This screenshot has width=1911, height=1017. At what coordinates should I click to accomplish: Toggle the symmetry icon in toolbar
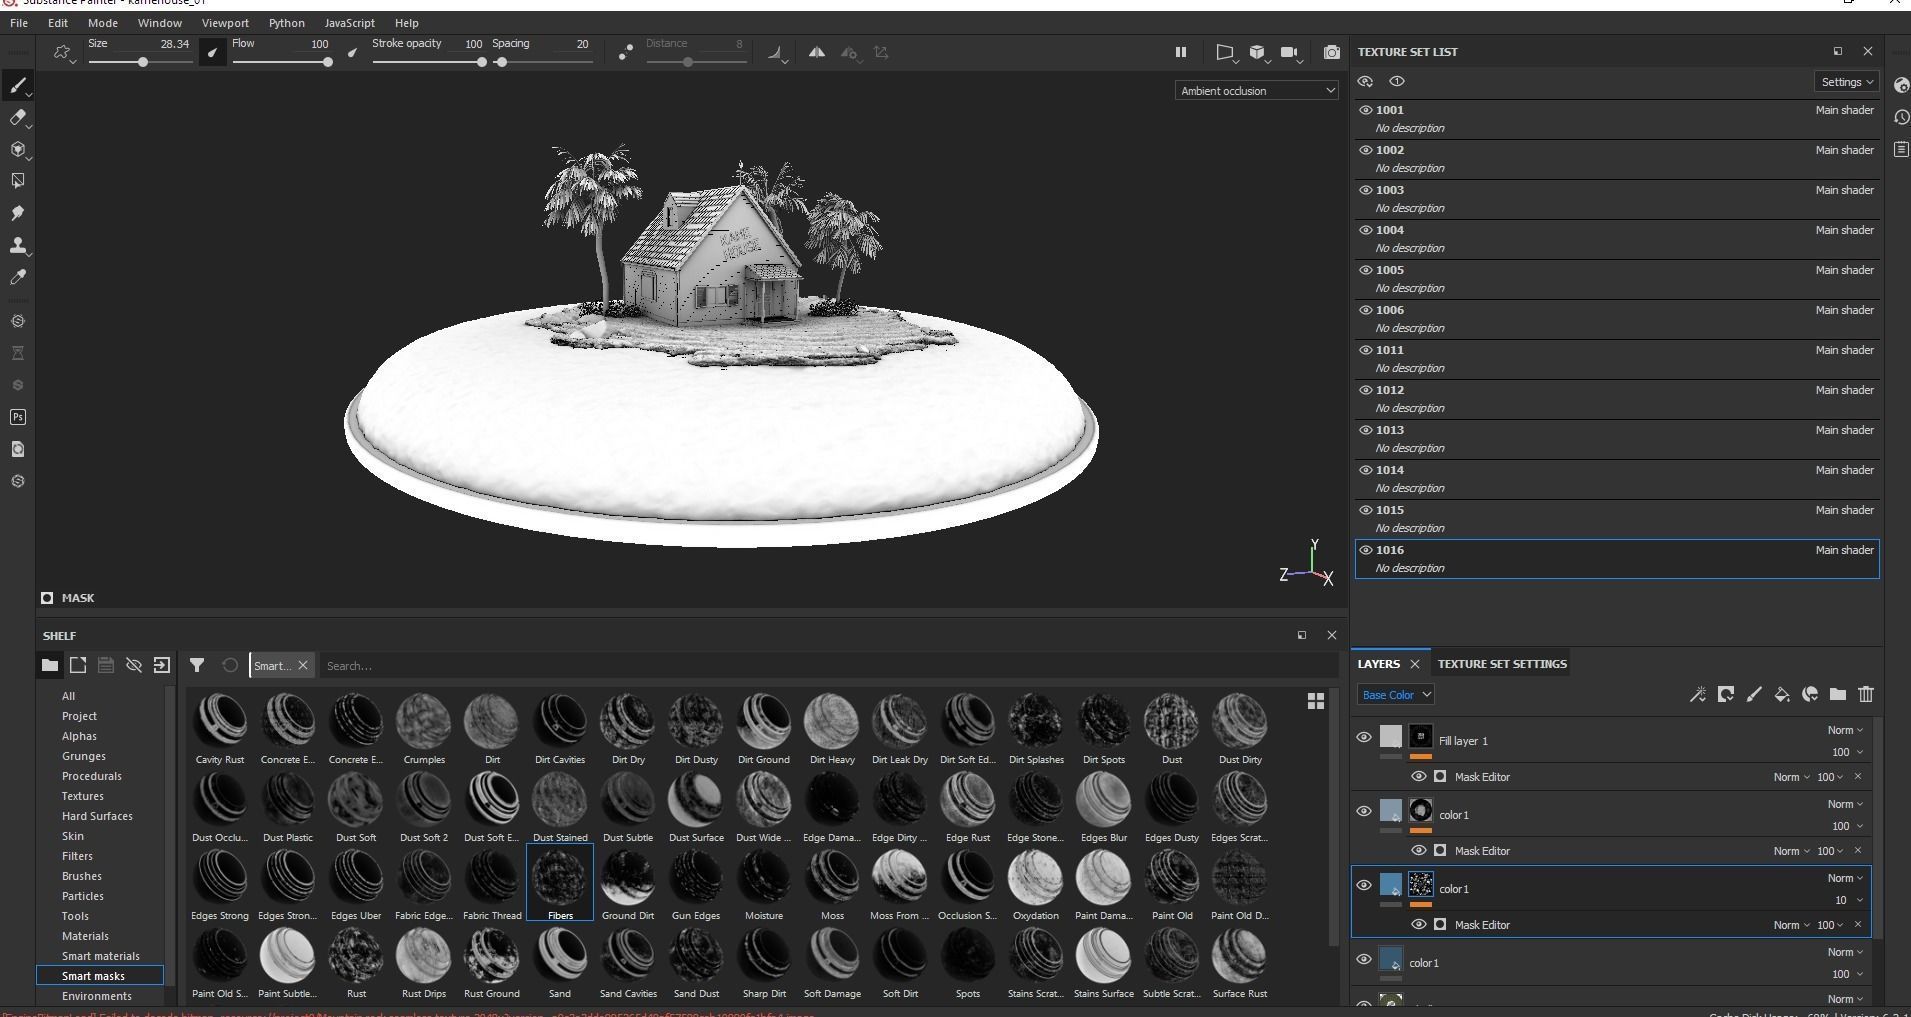tap(817, 52)
